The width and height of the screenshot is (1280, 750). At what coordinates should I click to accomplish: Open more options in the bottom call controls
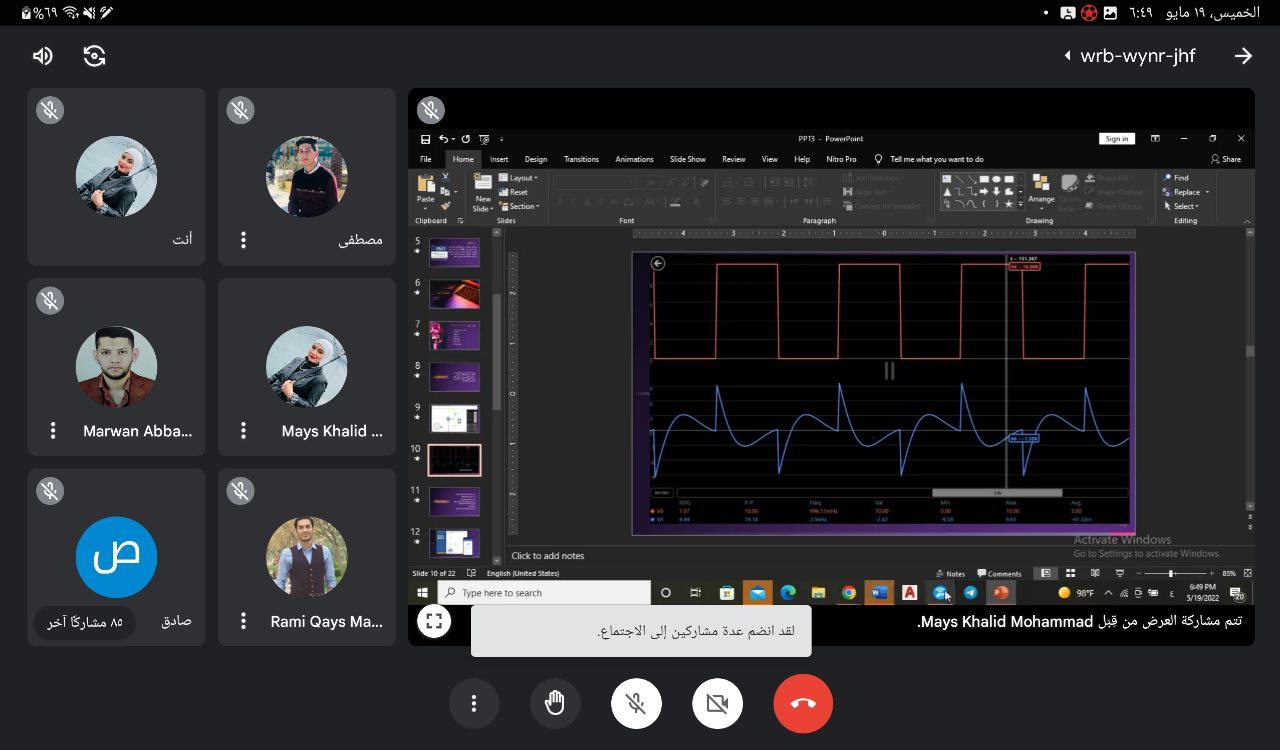pyautogui.click(x=474, y=703)
